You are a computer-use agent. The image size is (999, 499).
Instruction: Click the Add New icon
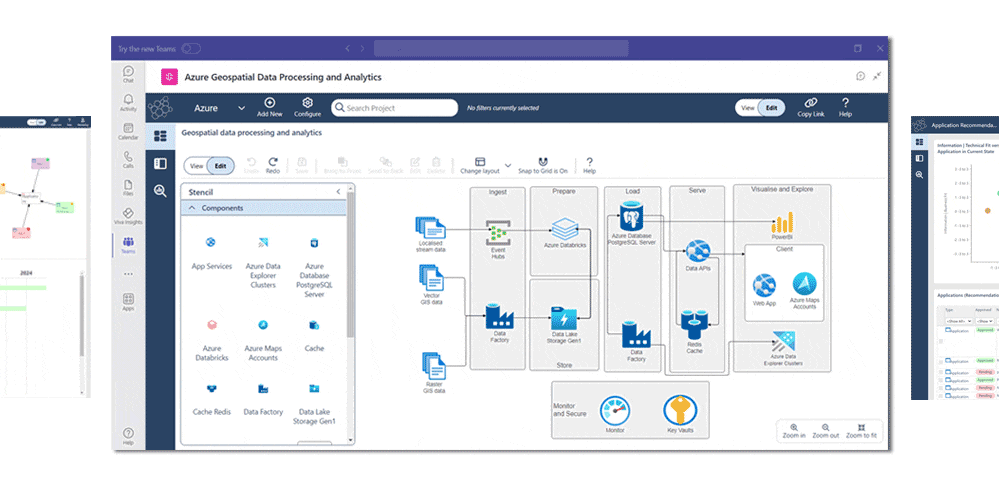click(x=269, y=103)
